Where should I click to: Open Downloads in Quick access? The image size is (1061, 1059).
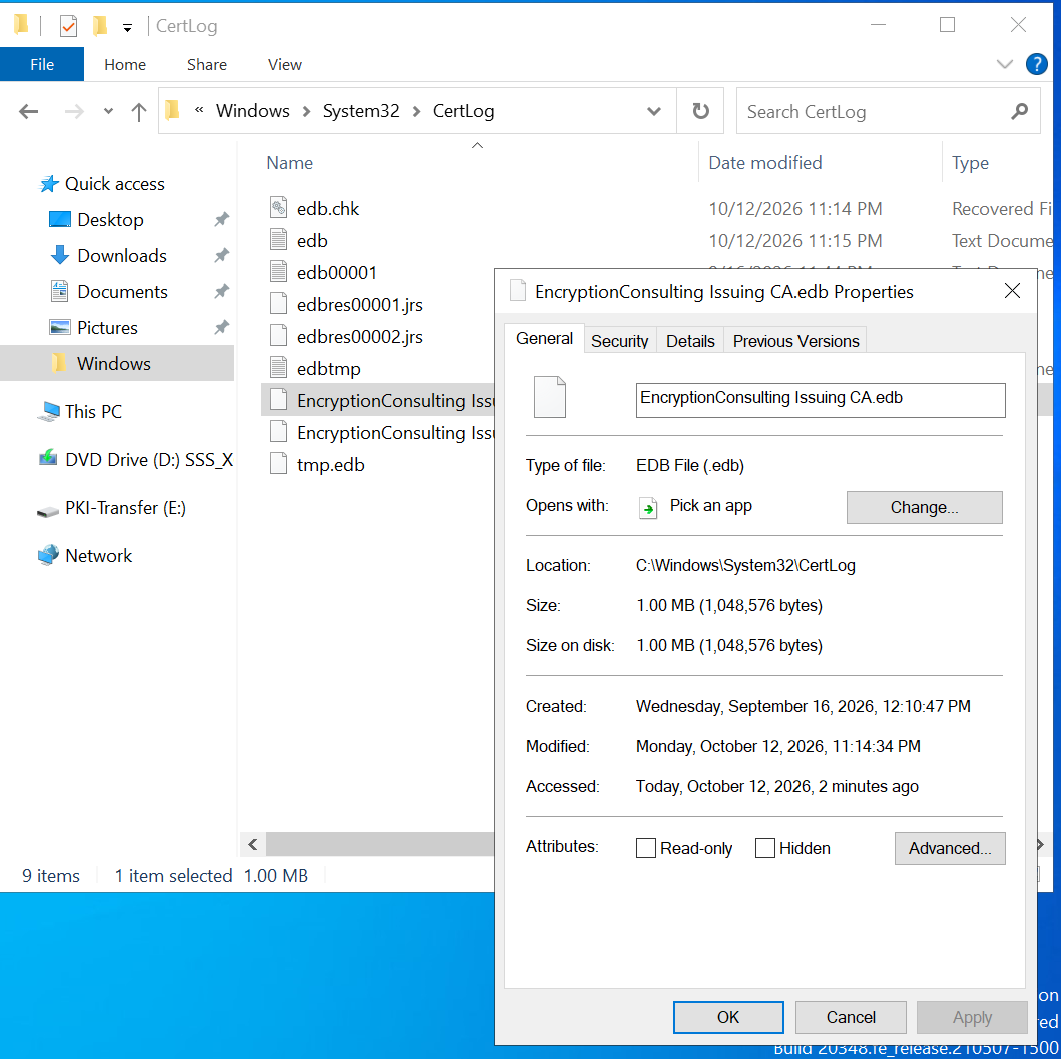(x=122, y=256)
